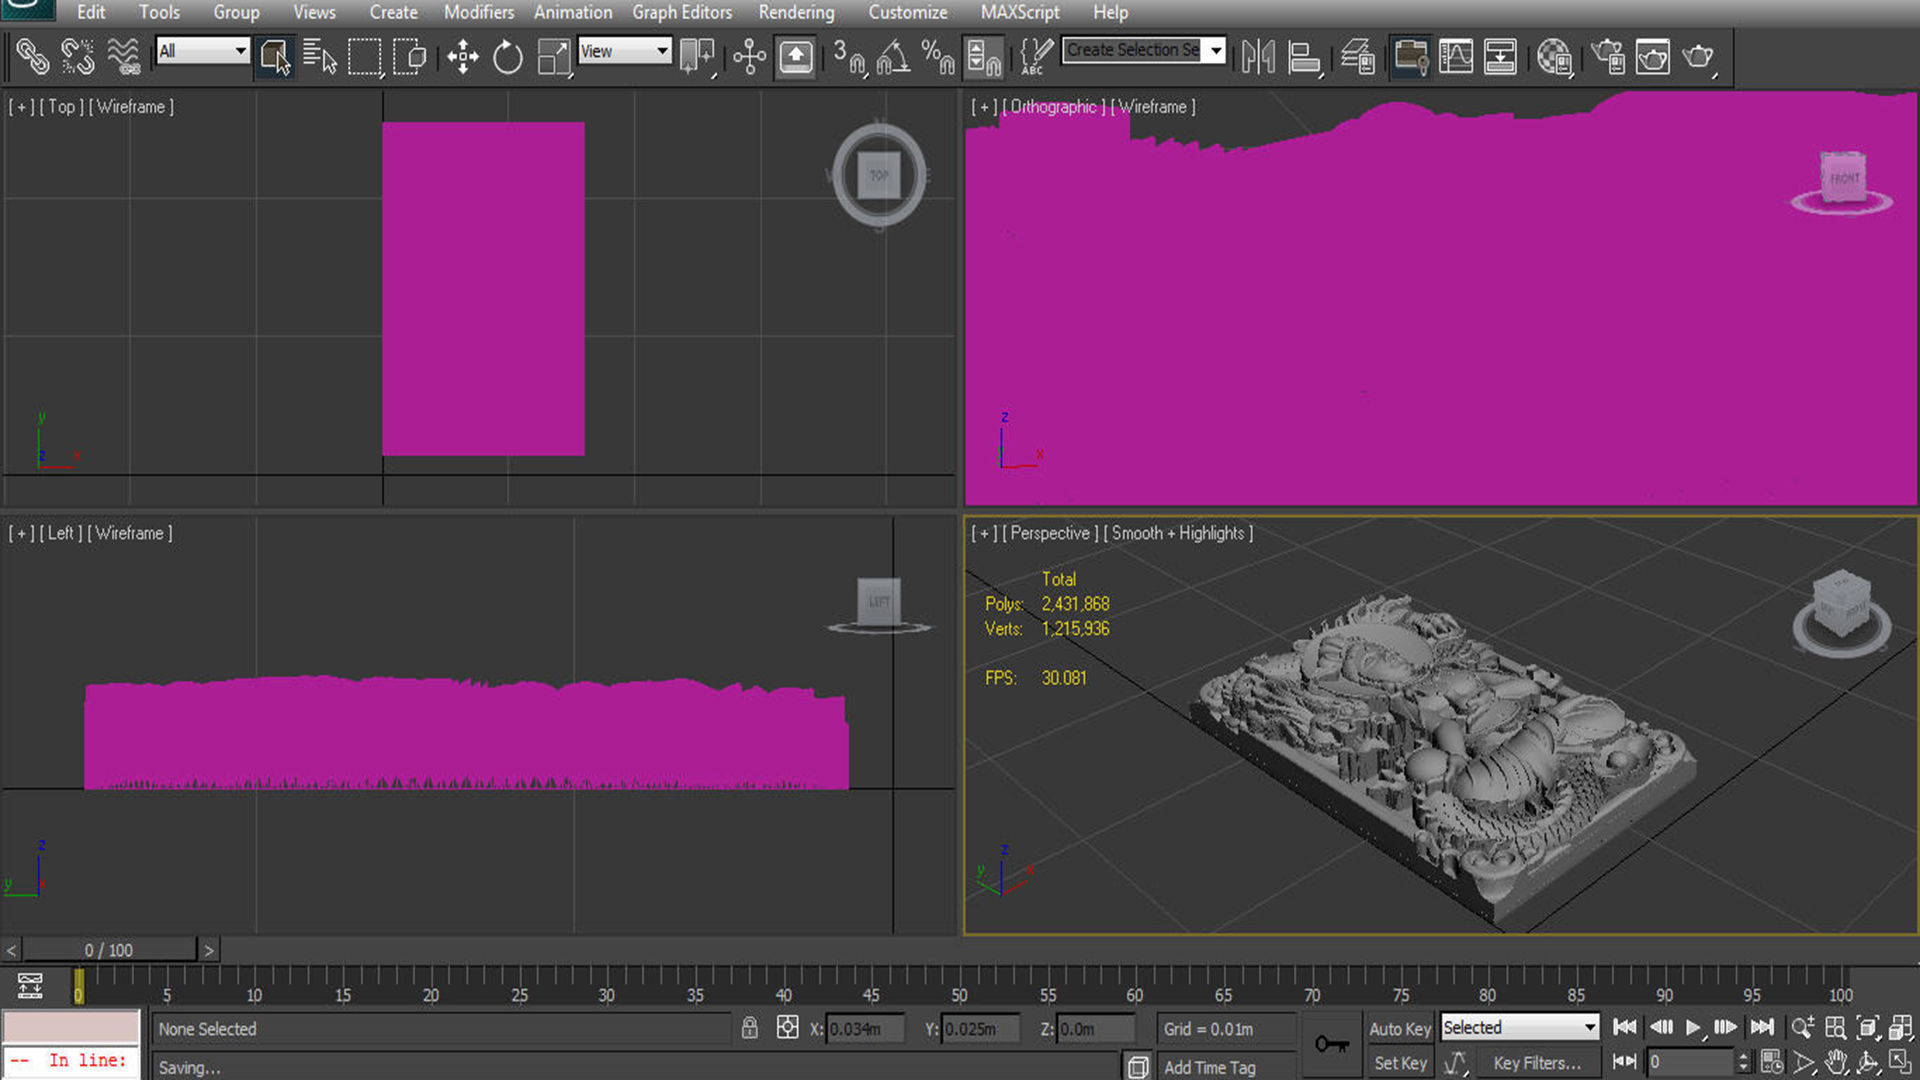This screenshot has height=1080, width=1920.
Task: Select the Select and Move tool
Action: tap(462, 56)
